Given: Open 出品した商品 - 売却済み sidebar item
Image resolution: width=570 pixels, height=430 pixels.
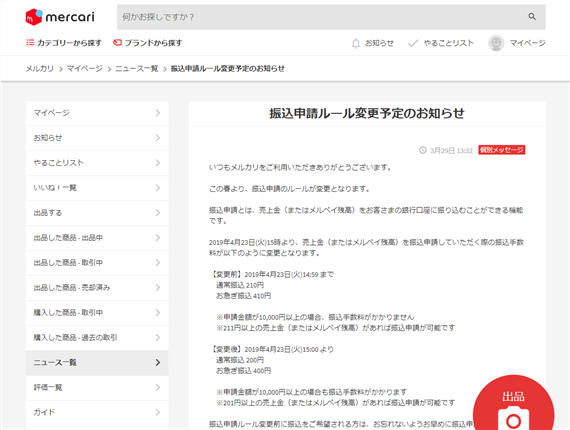Looking at the screenshot, I should point(97,288).
